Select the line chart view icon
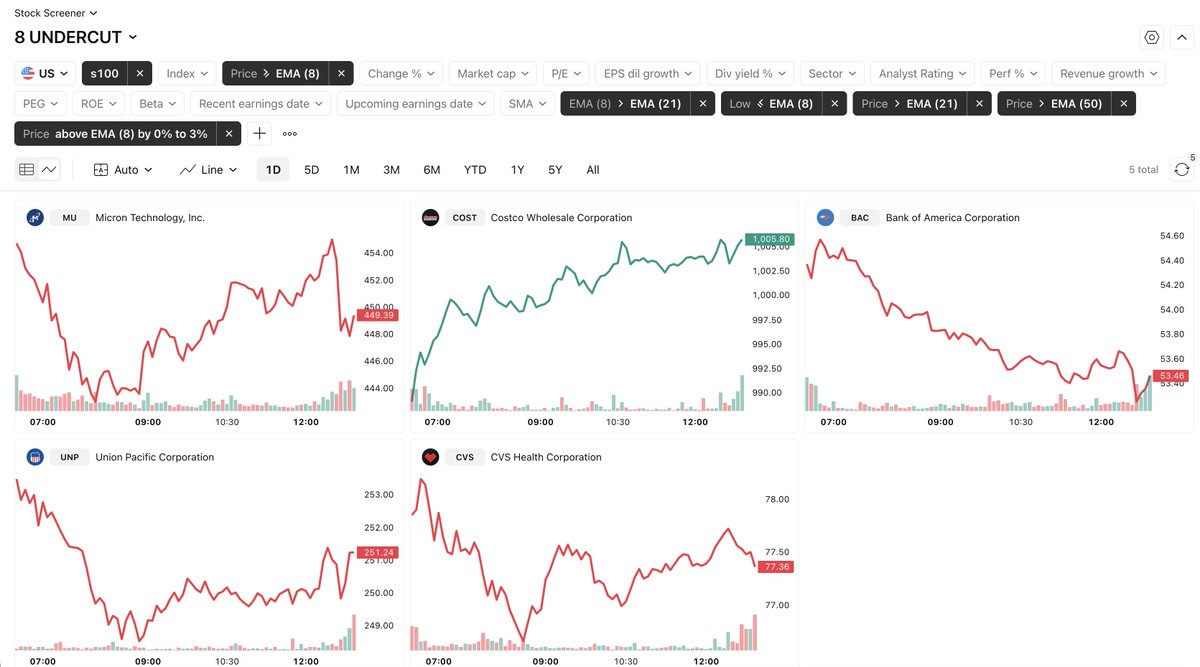1200x667 pixels. tap(47, 169)
